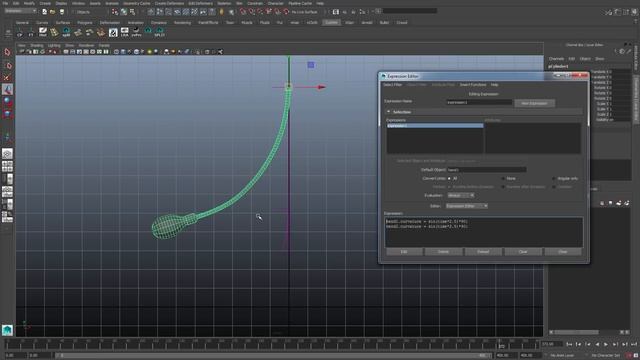The width and height of the screenshot is (640, 360).
Task: Click the Maya home icon at bottom left
Action: [7, 330]
